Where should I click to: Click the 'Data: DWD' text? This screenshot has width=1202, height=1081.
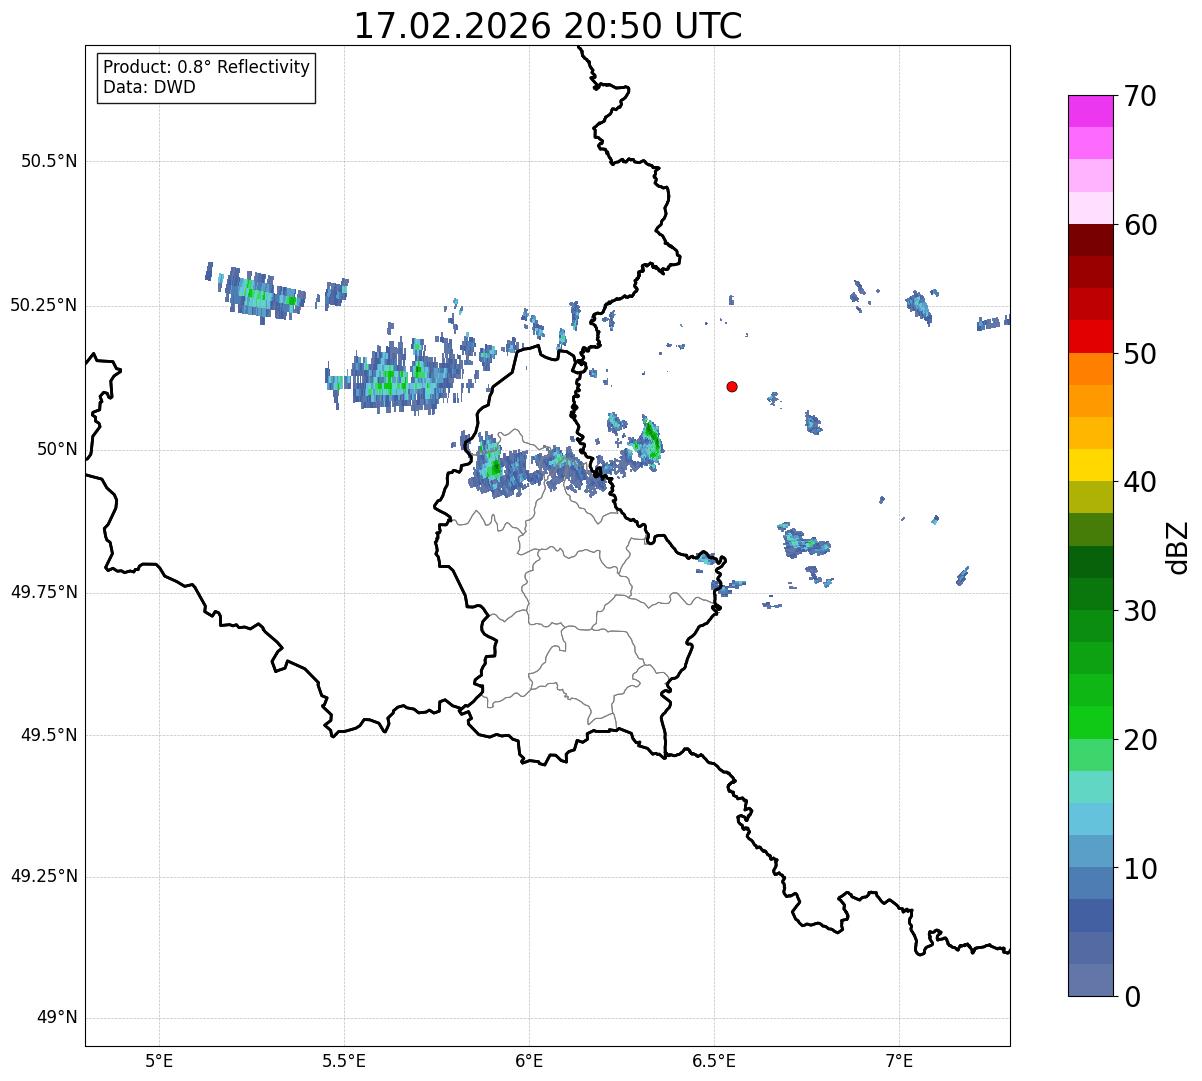tap(149, 87)
